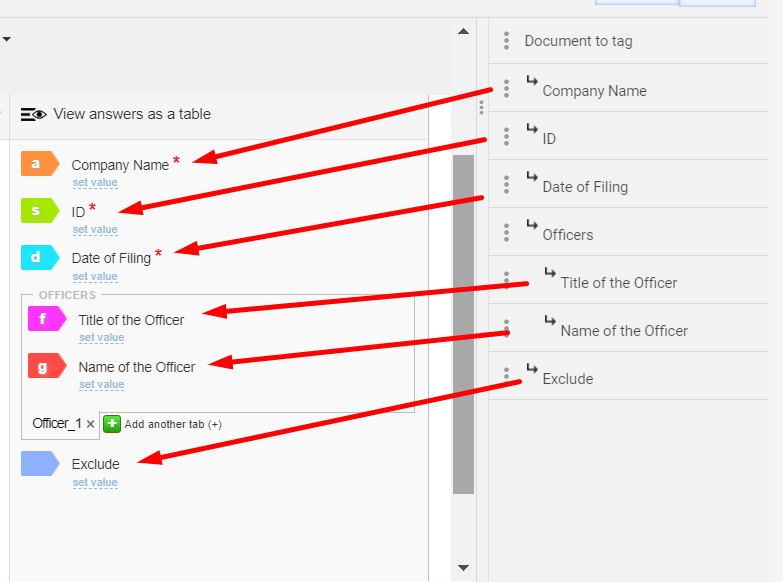Close the Officer_1 tab with the x
The height and width of the screenshot is (582, 783).
[90, 424]
